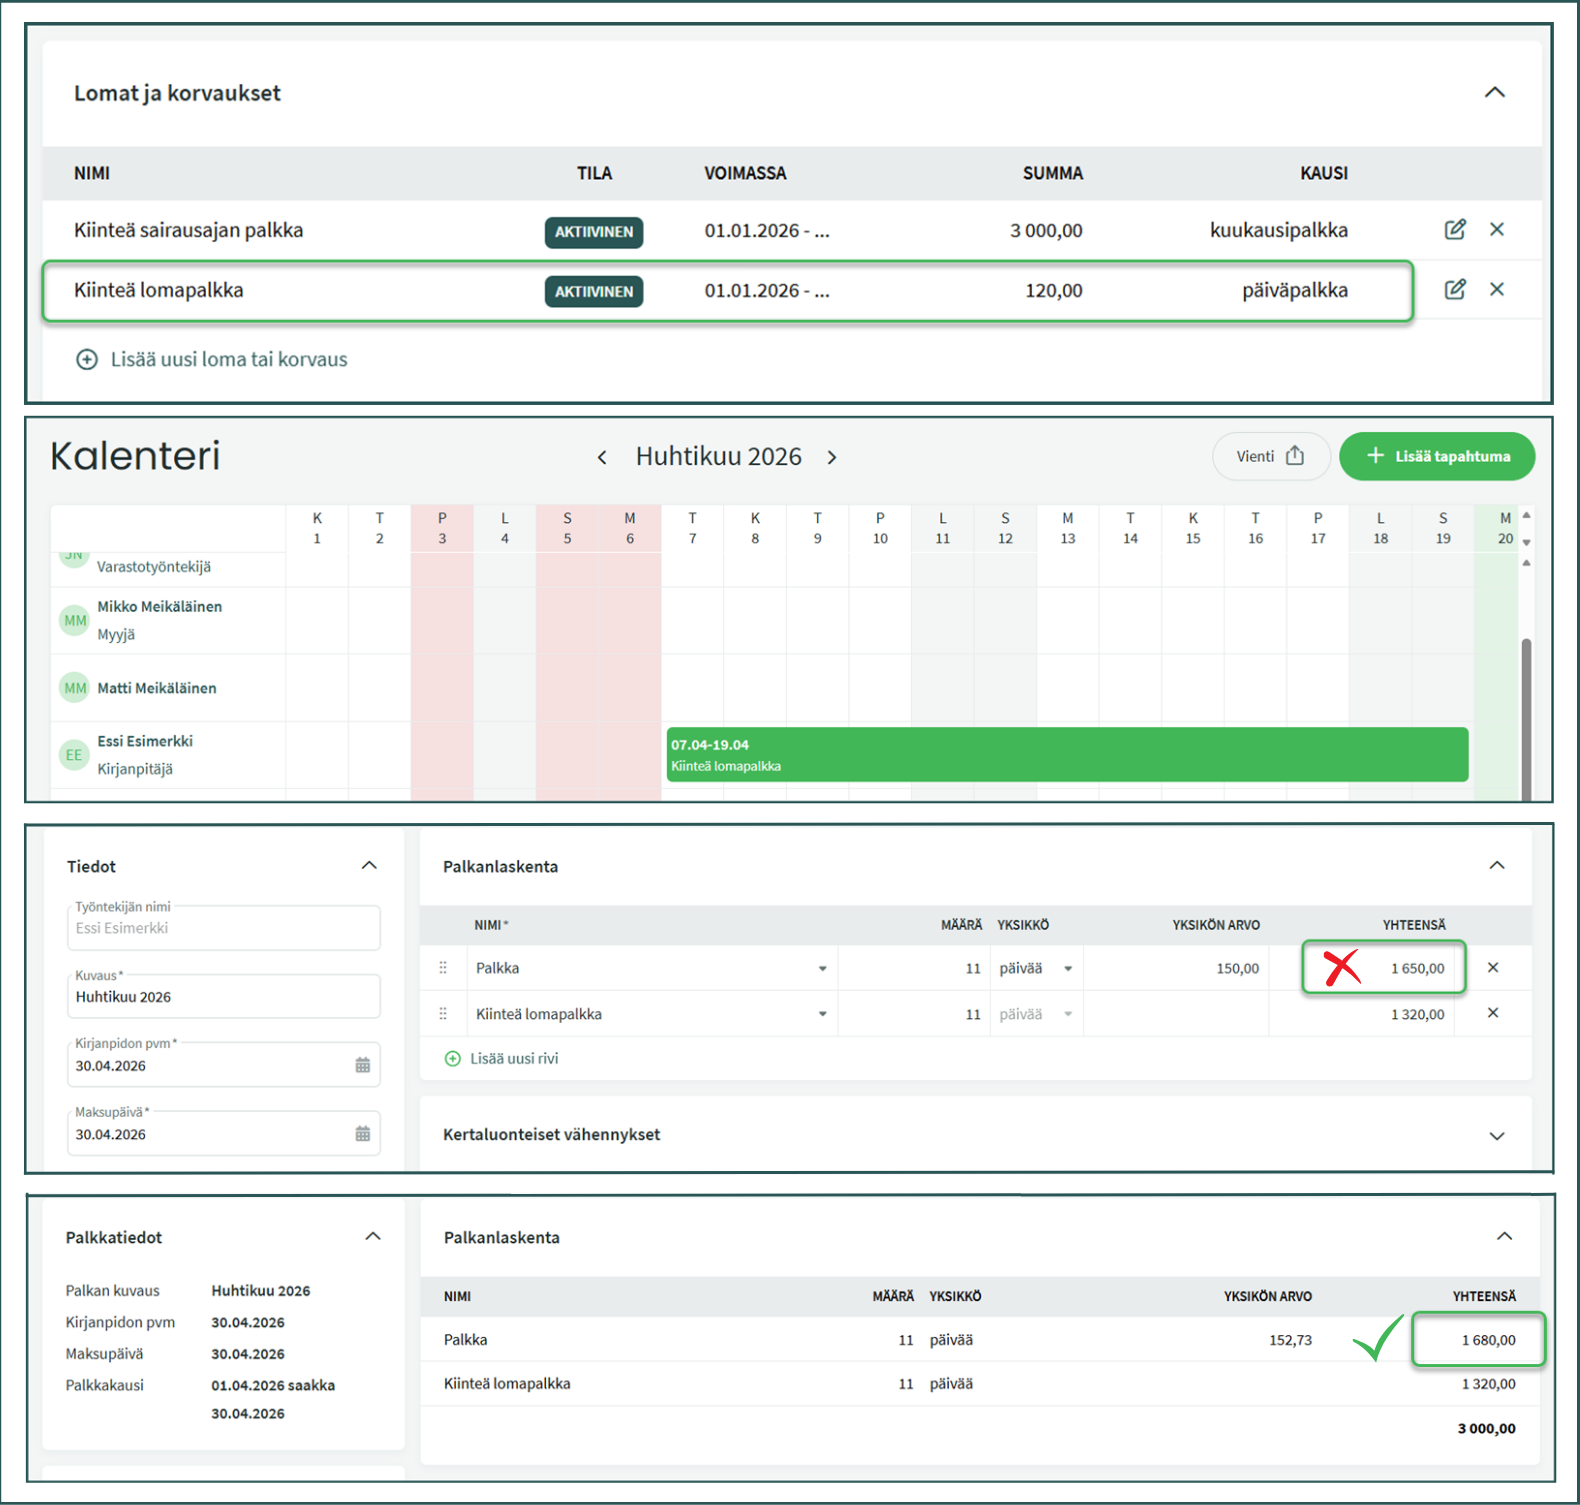
Task: Open the green 07.04-19.04 Kiinteä lomapalkka event
Action: pyautogui.click(x=1066, y=755)
